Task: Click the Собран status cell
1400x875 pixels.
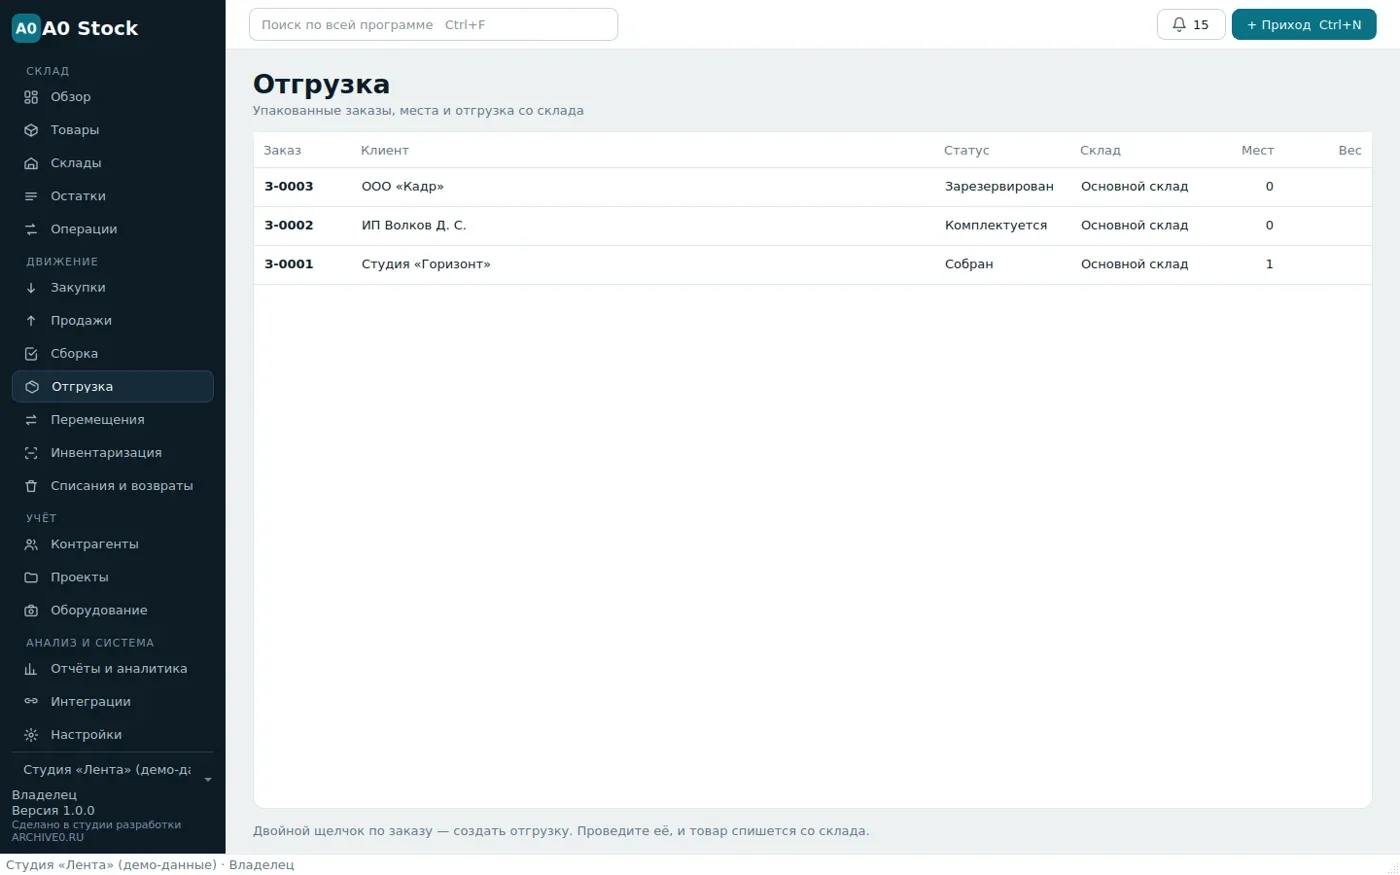Action: click(969, 265)
